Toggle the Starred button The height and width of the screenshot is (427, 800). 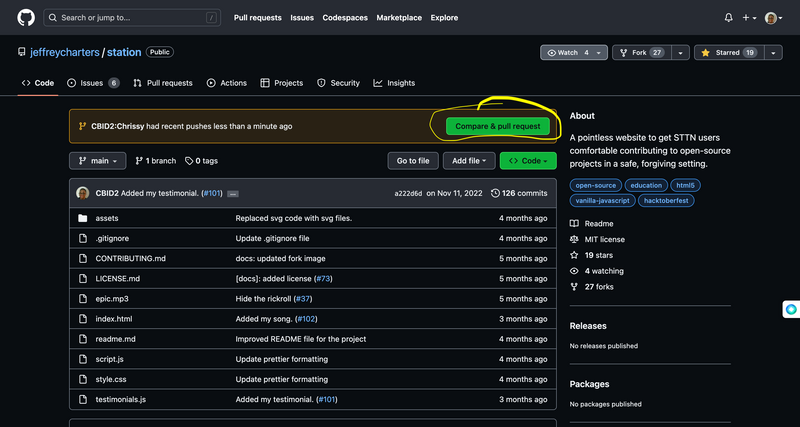point(729,53)
